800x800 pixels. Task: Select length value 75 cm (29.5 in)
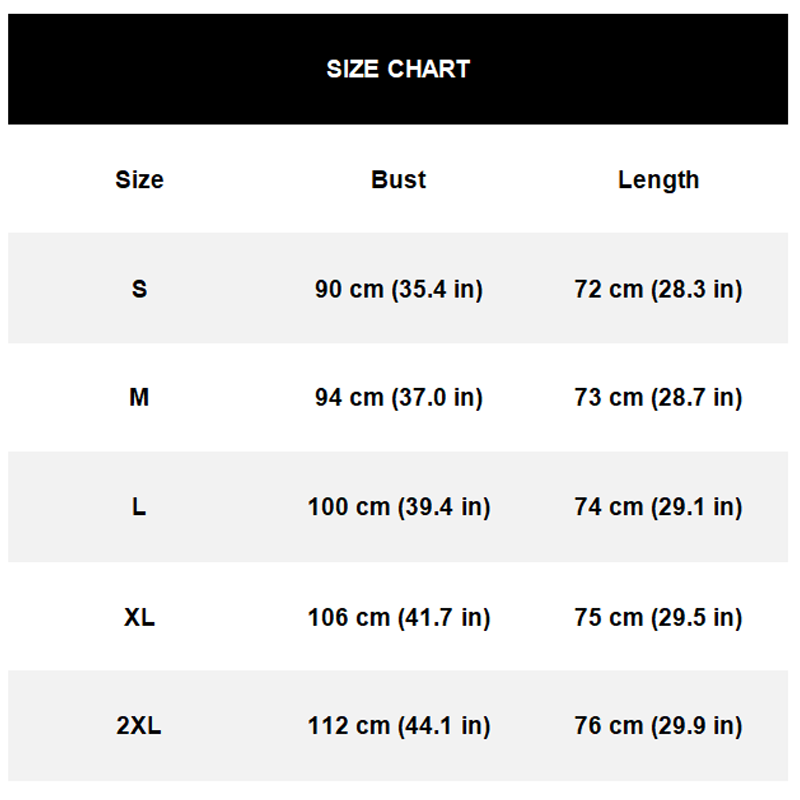[x=658, y=617]
